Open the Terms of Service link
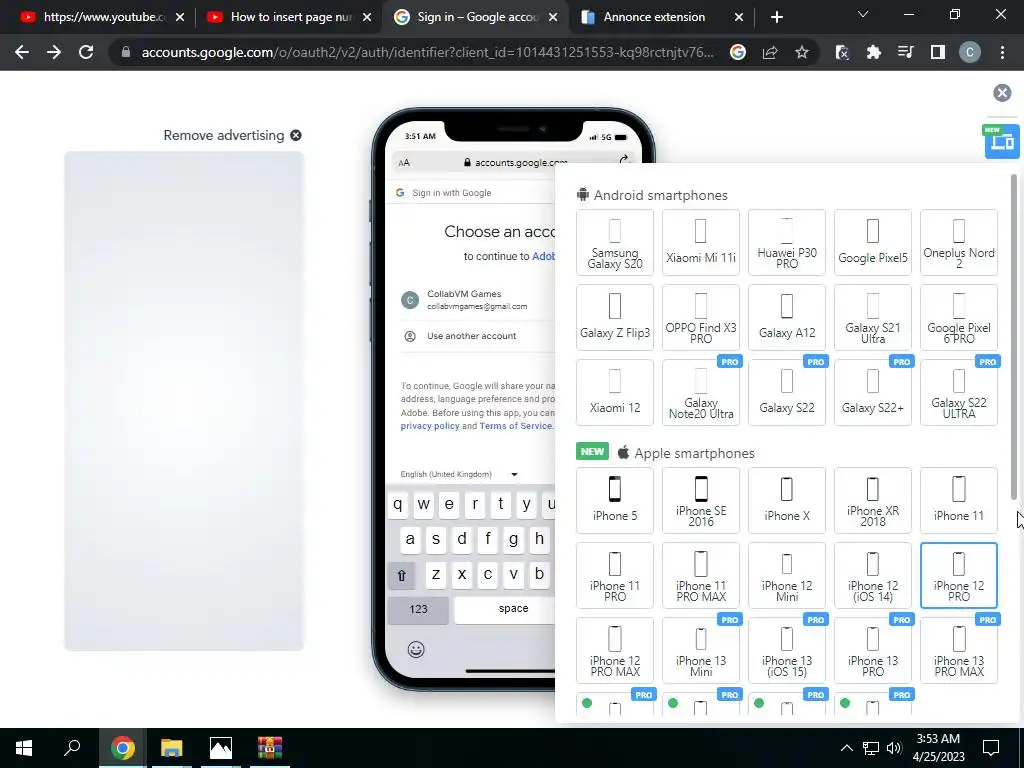This screenshot has height=768, width=1024. tap(516, 426)
